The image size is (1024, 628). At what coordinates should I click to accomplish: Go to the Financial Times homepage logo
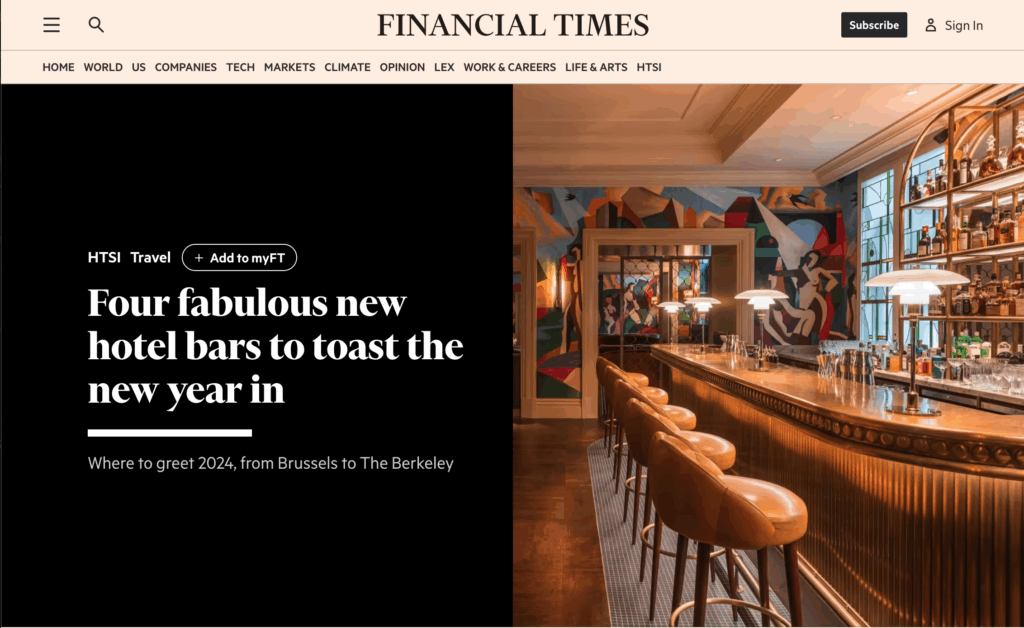pyautogui.click(x=513, y=25)
